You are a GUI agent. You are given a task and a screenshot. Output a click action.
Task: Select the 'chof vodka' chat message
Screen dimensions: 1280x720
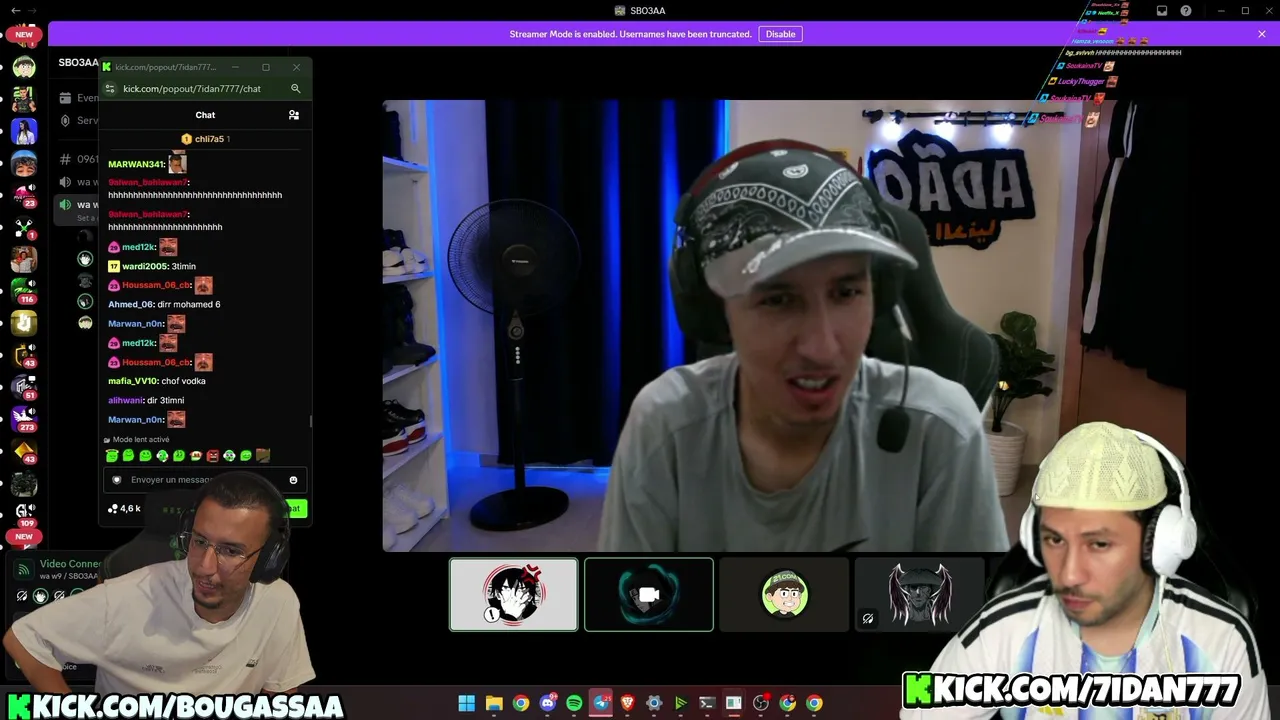[x=183, y=381]
